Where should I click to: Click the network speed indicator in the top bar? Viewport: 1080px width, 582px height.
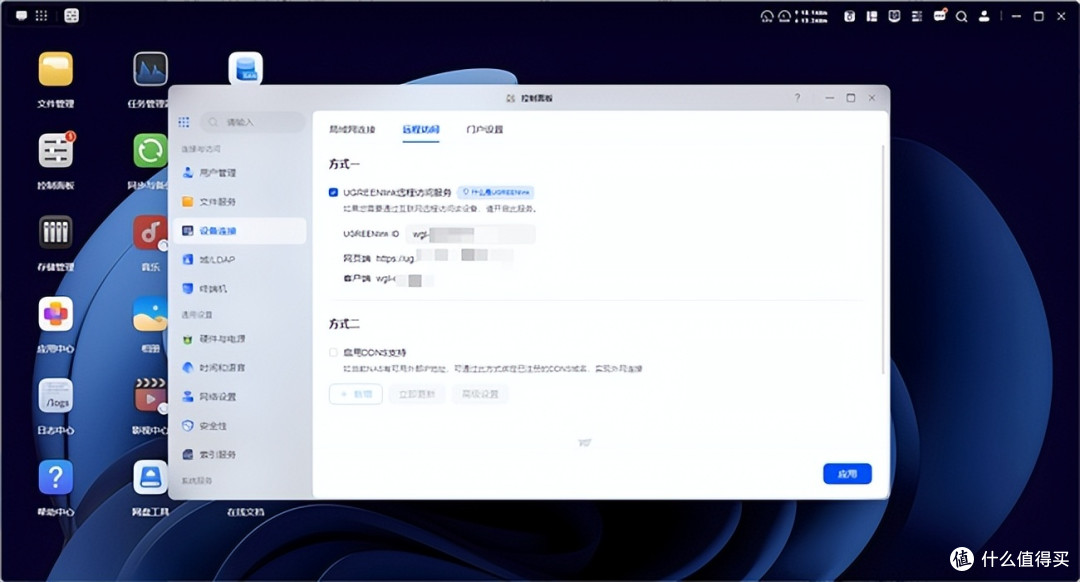click(811, 16)
